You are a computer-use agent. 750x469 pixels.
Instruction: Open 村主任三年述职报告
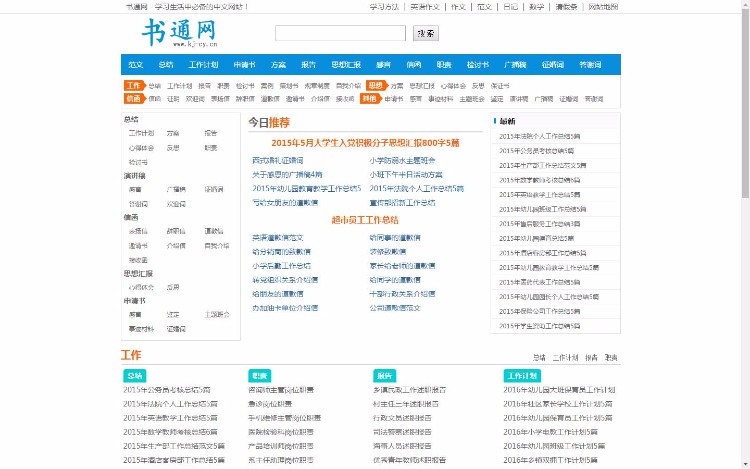pos(406,404)
